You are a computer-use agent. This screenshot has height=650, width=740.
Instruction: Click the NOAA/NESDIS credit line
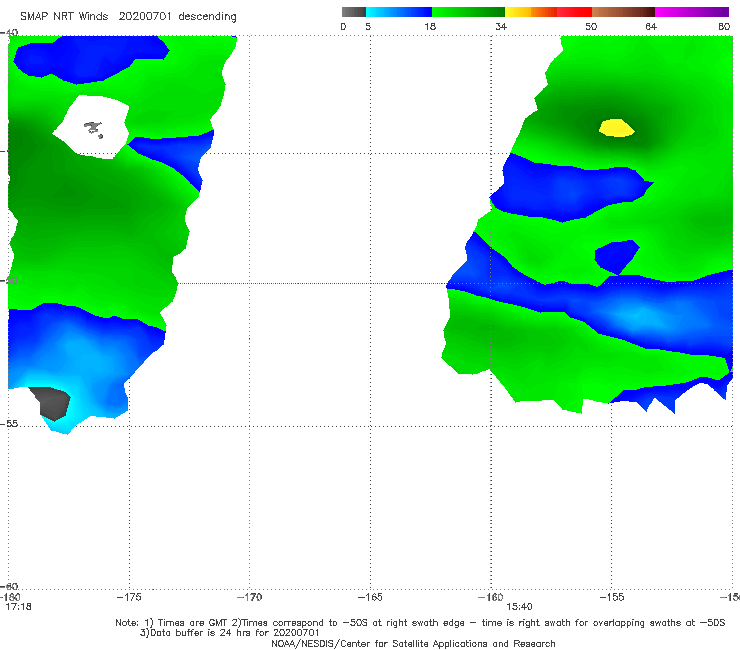coord(413,643)
